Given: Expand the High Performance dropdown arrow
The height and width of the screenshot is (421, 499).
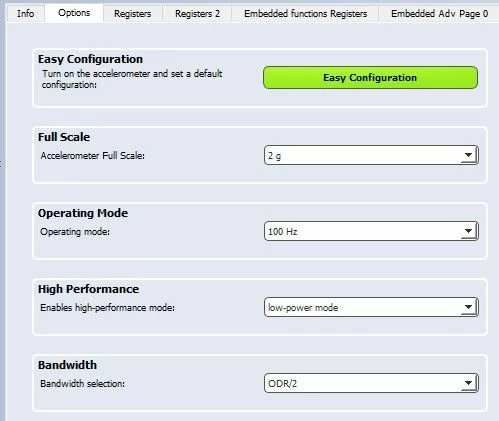Looking at the screenshot, I should [x=468, y=307].
